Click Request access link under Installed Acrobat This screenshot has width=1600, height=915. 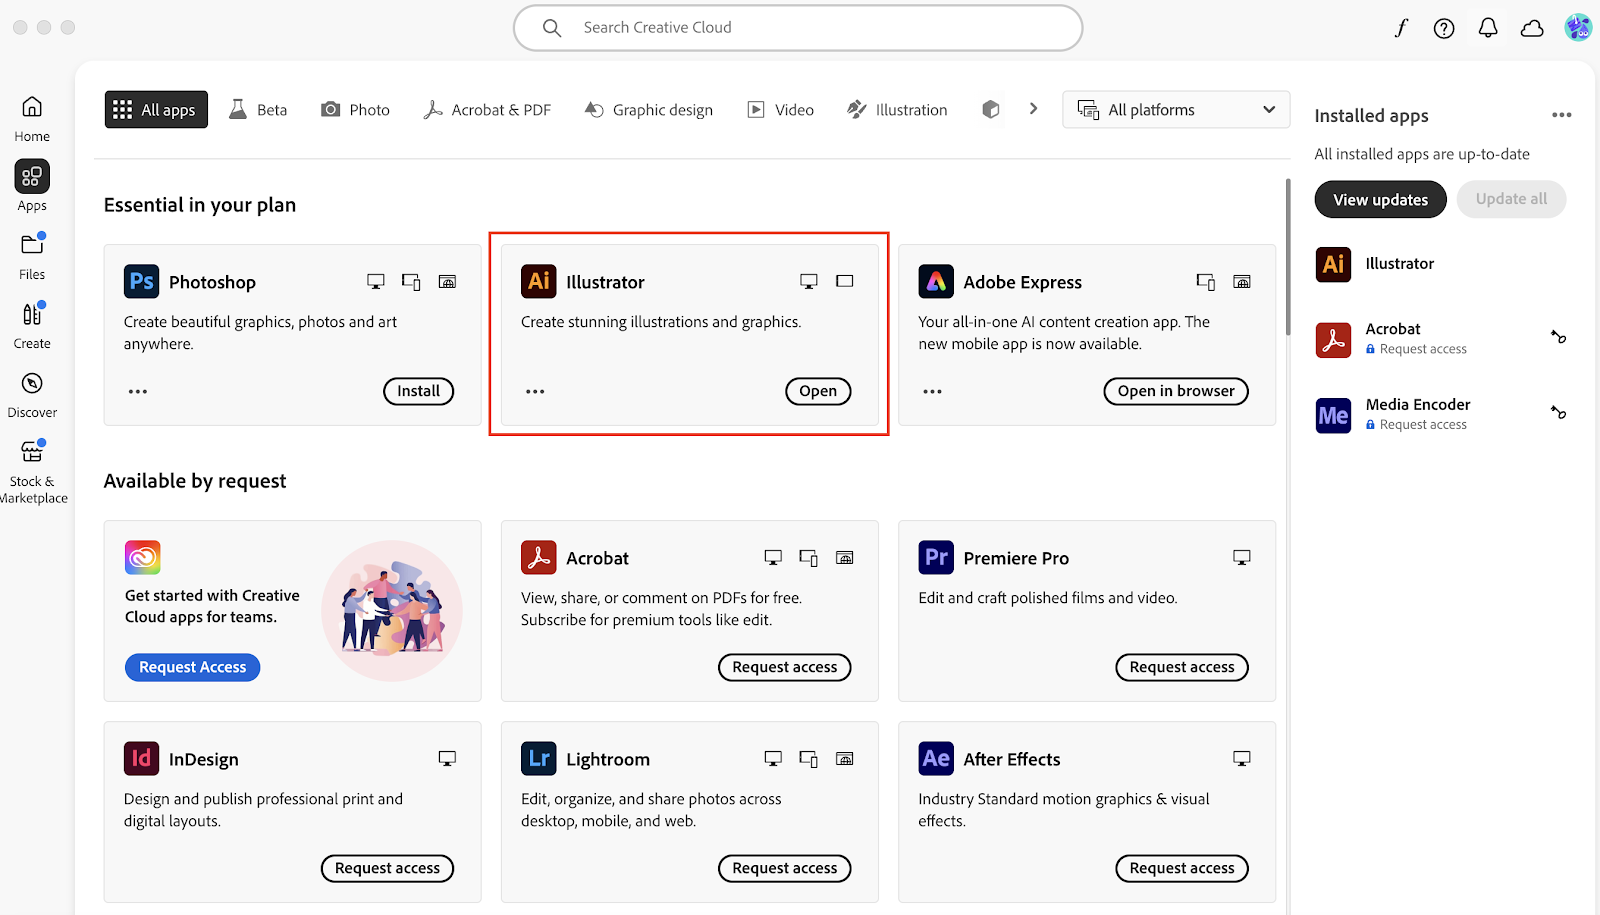pos(1423,349)
